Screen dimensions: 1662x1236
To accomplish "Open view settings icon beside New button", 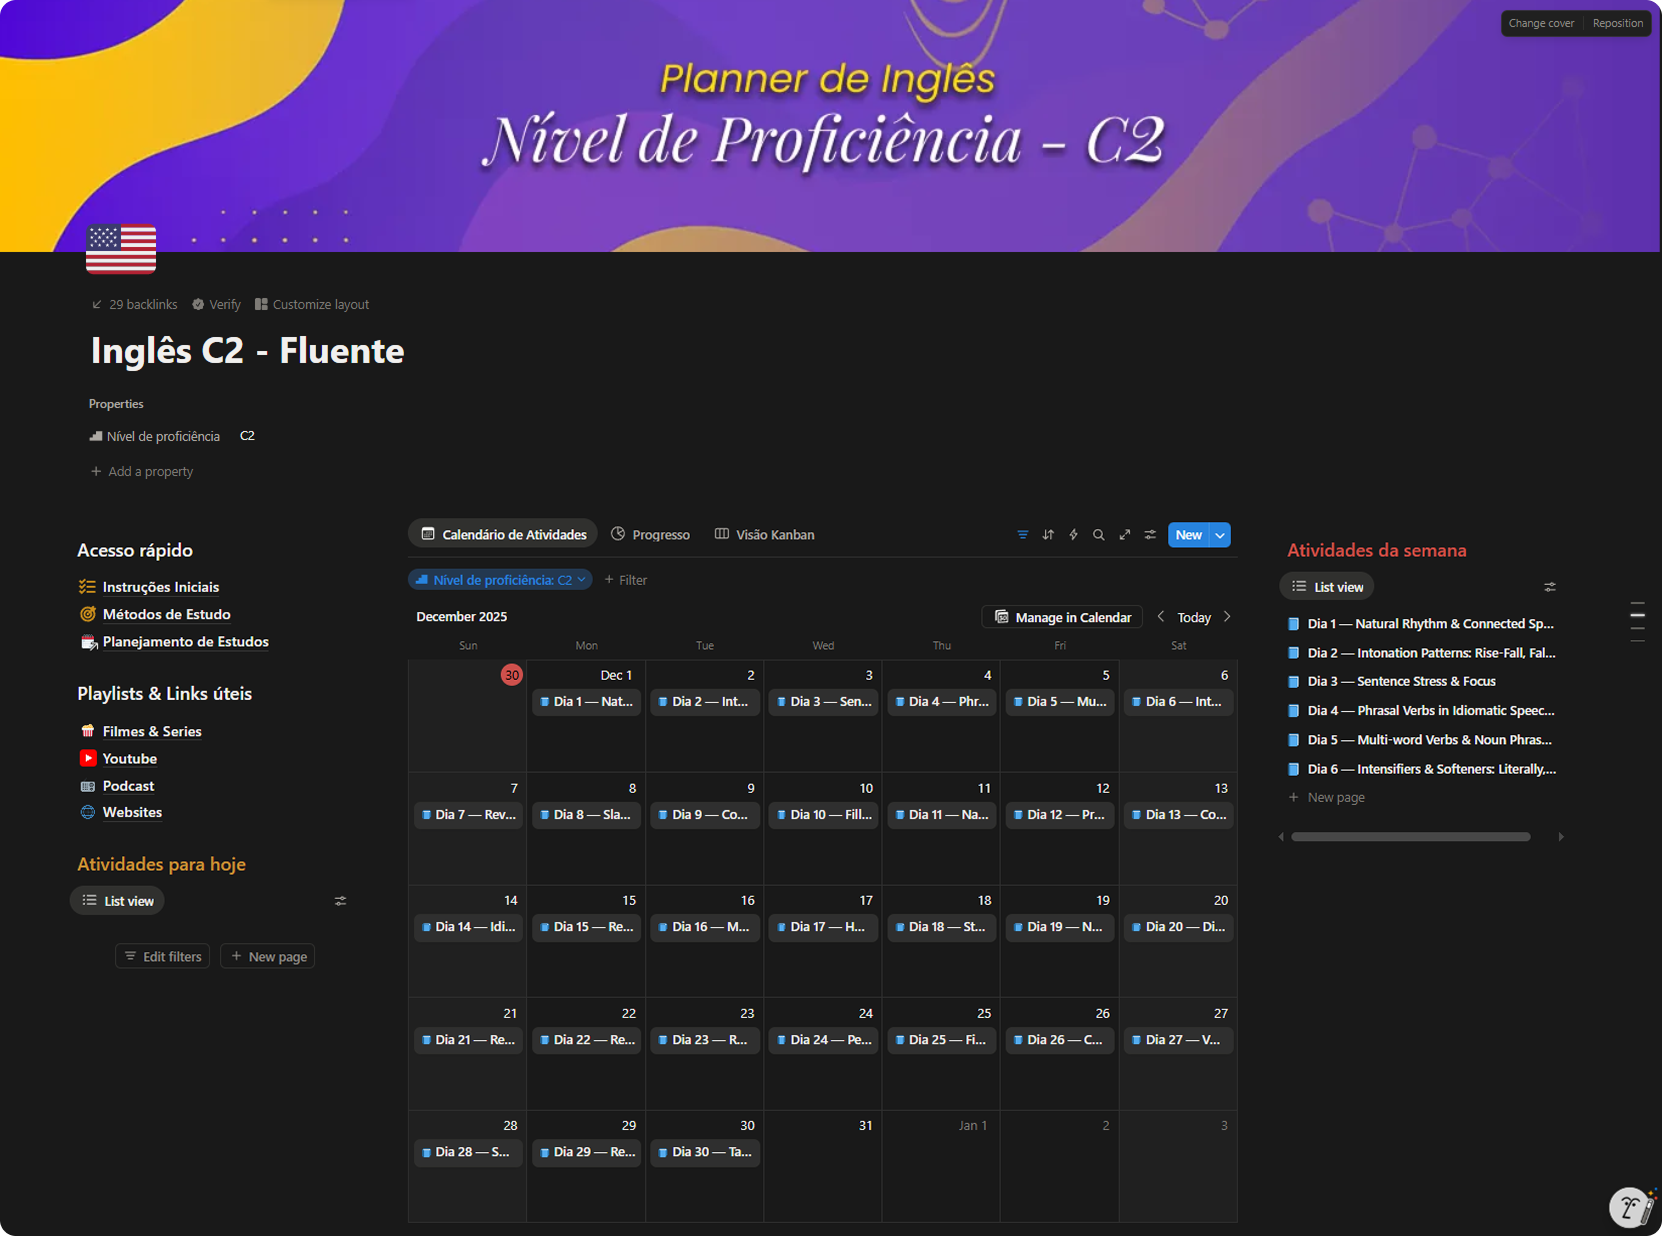I will (x=1150, y=535).
